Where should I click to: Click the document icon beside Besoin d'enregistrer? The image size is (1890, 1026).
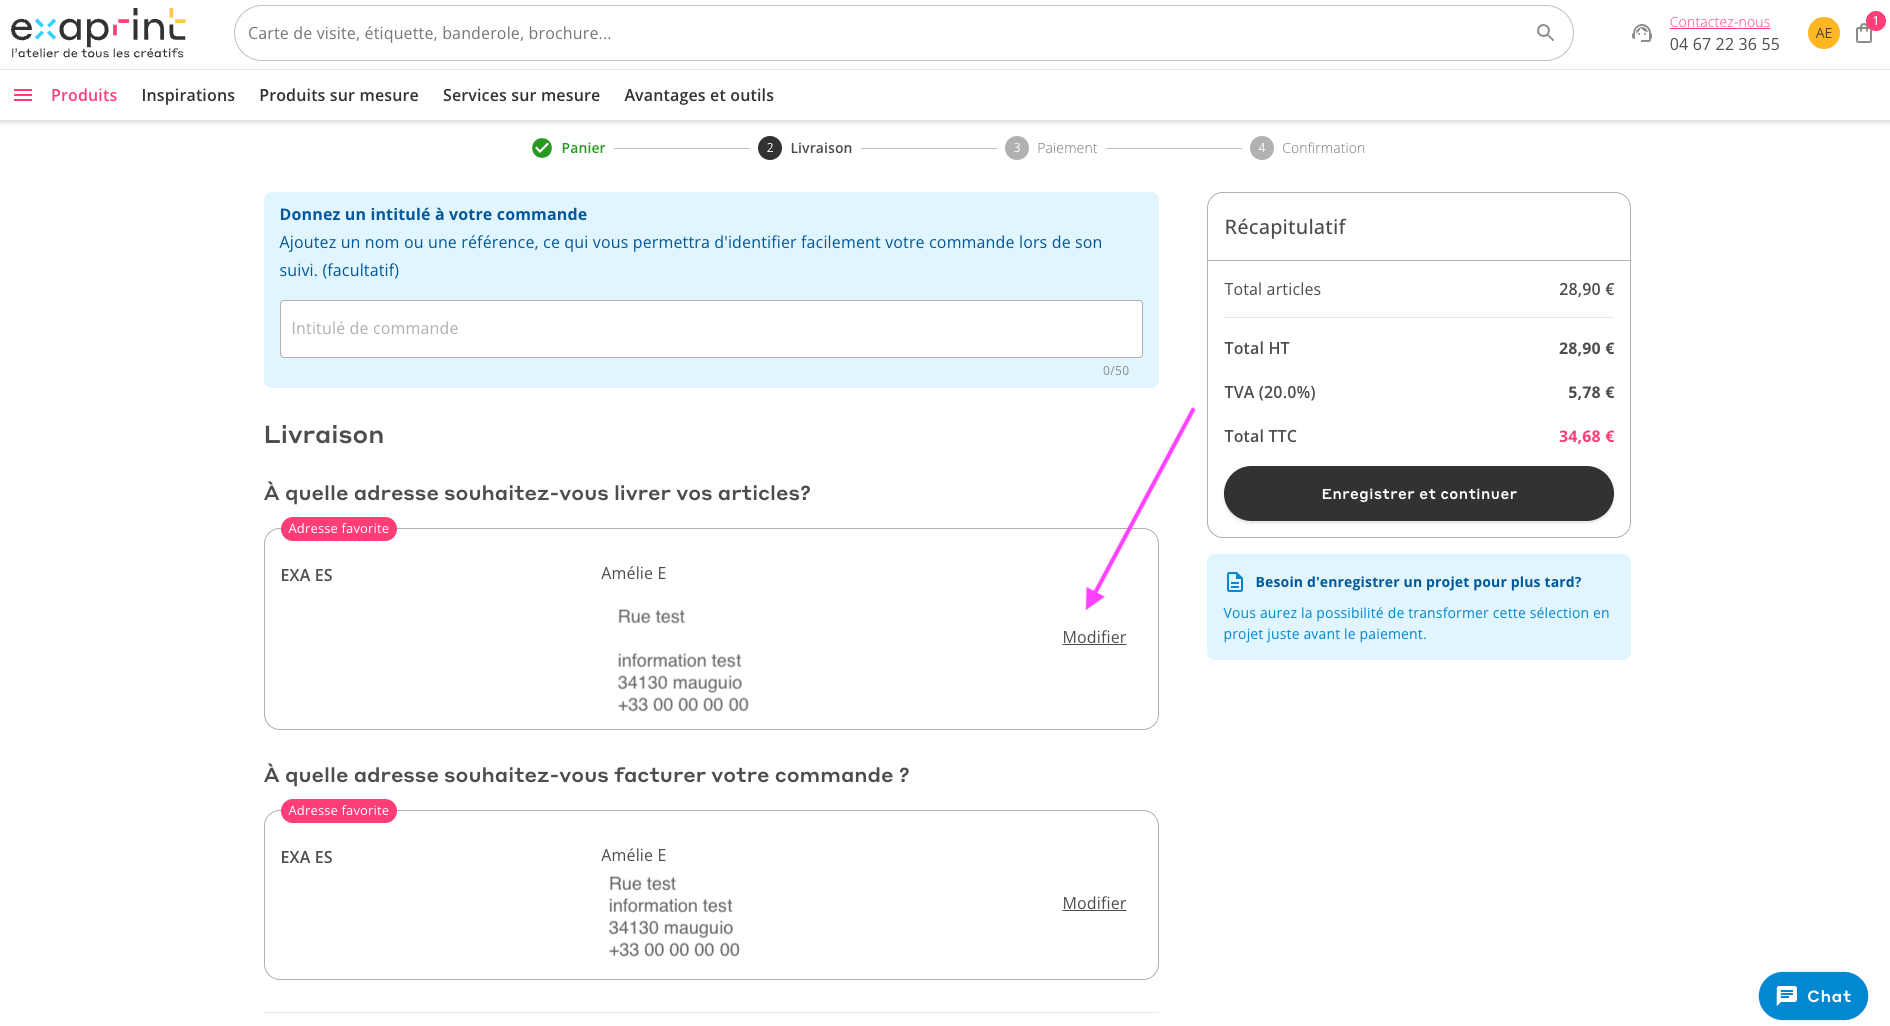click(1235, 582)
